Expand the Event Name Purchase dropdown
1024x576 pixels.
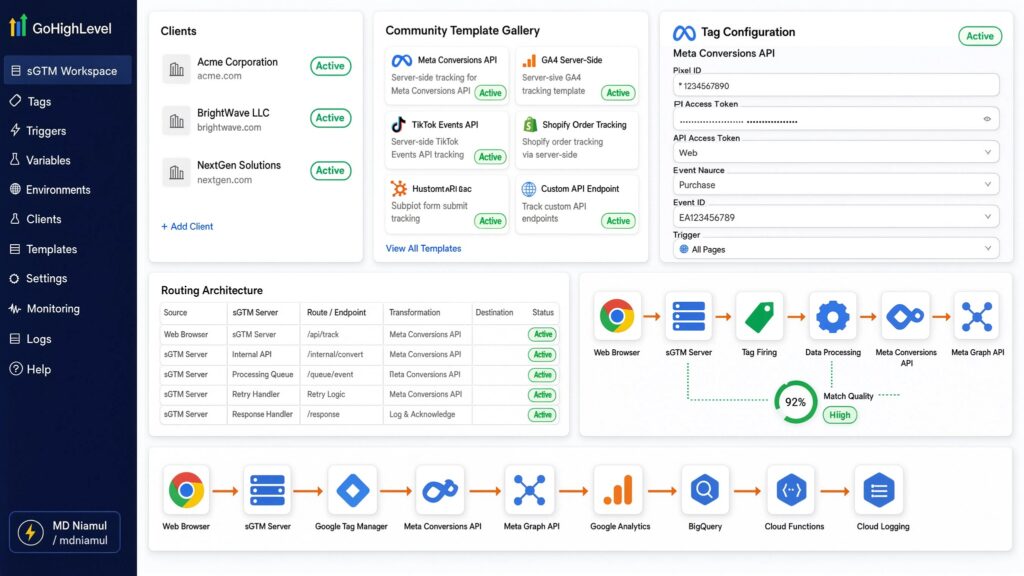(x=836, y=185)
